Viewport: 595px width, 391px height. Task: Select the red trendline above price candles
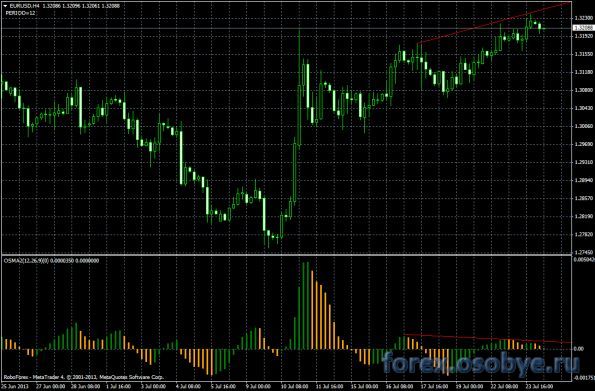[x=493, y=23]
